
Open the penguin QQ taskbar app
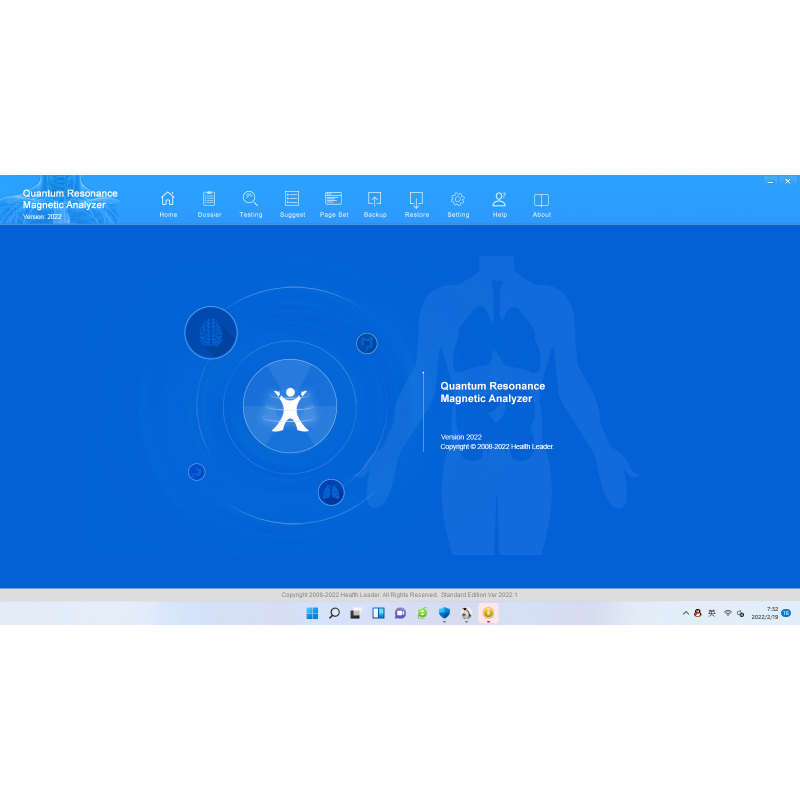(x=466, y=613)
